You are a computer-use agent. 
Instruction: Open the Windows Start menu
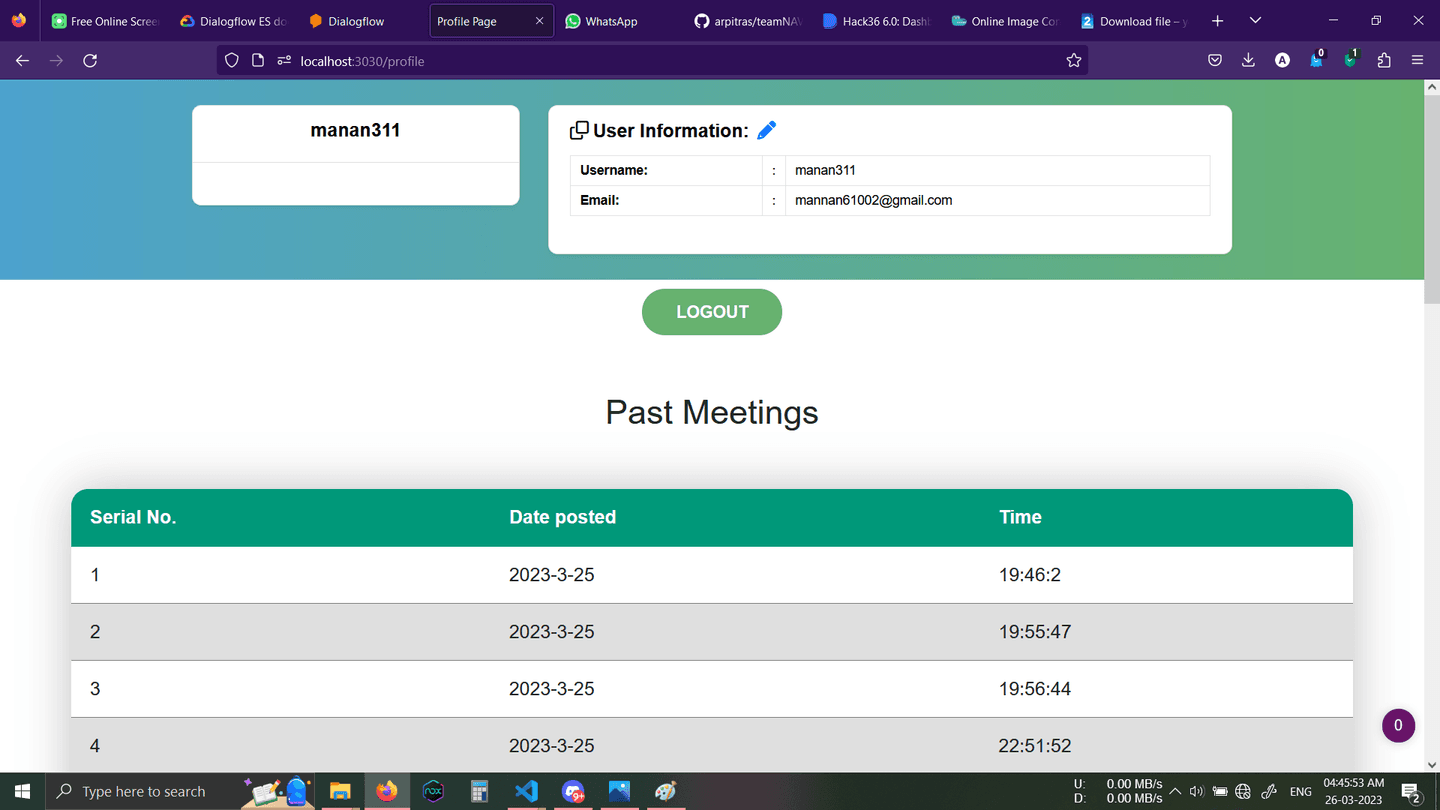click(22, 791)
